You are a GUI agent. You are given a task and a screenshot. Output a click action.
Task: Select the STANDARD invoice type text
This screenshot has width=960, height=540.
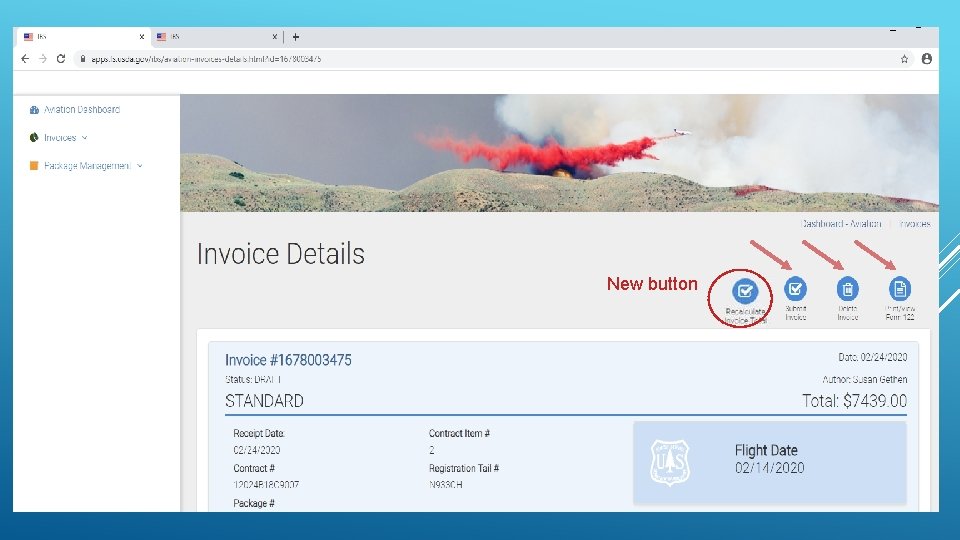click(x=264, y=401)
